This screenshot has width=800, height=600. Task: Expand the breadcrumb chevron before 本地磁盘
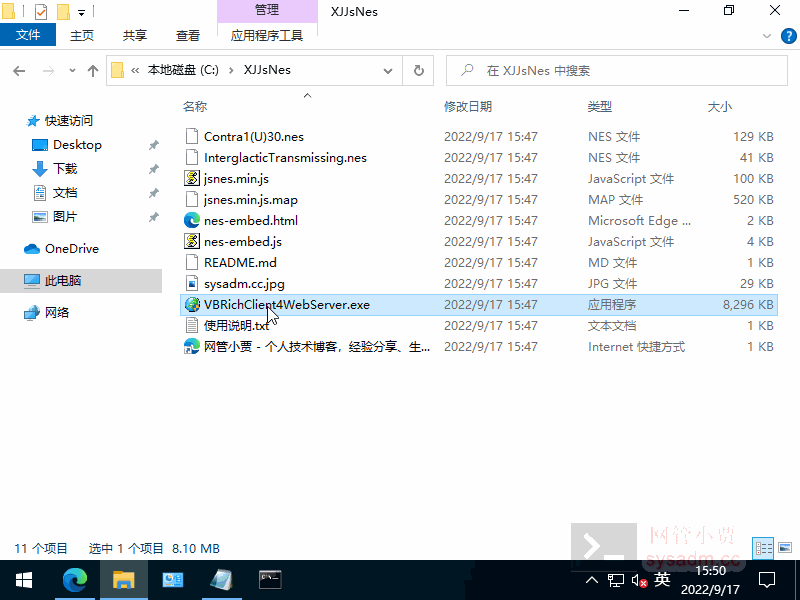coord(135,70)
